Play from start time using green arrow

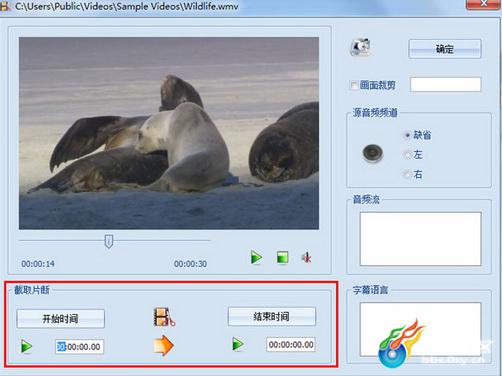point(26,346)
